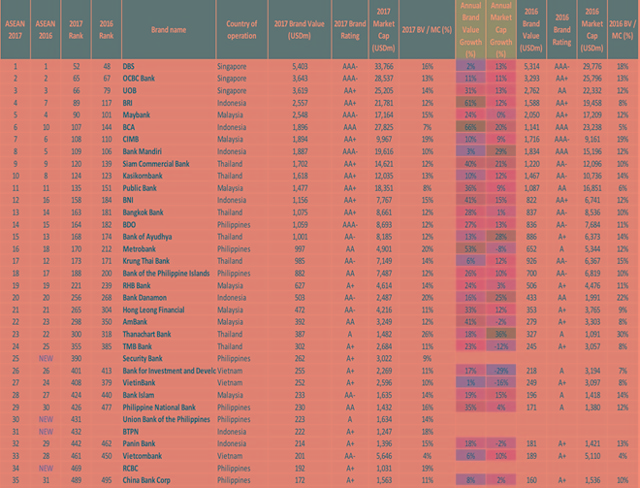Image resolution: width=640 pixels, height=488 pixels.
Task: Click the 'VietinBank' brand name
Action: tap(139, 382)
